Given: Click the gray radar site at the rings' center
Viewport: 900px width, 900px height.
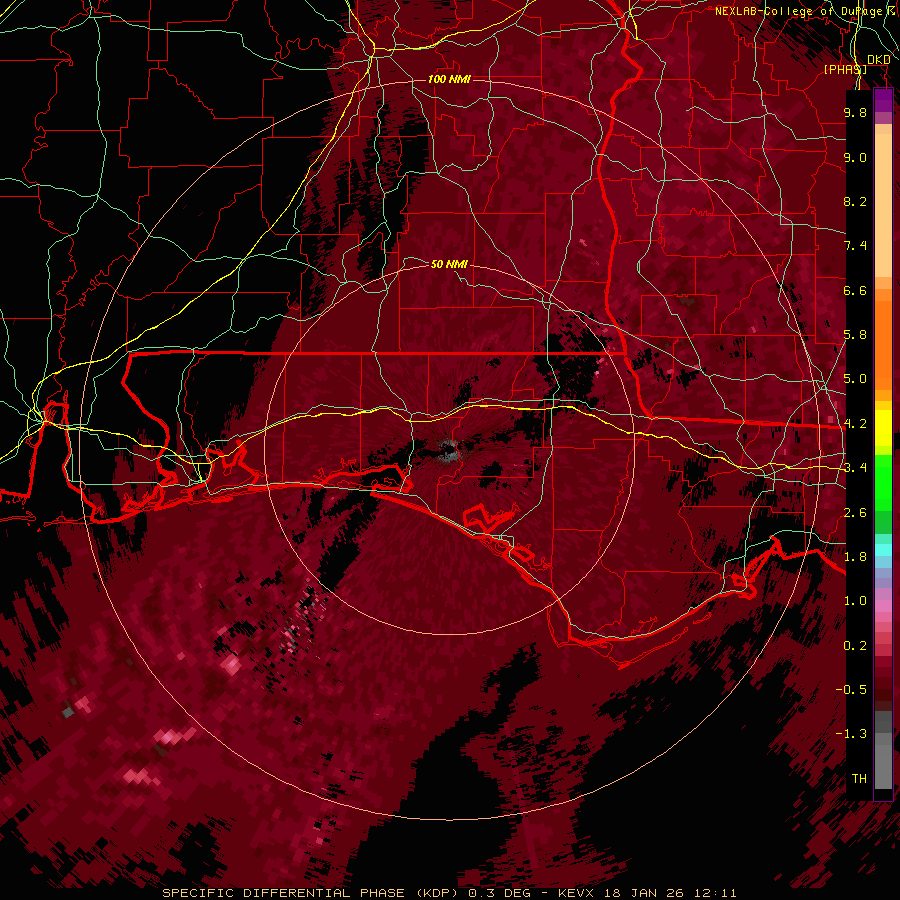Looking at the screenshot, I should 450,451.
